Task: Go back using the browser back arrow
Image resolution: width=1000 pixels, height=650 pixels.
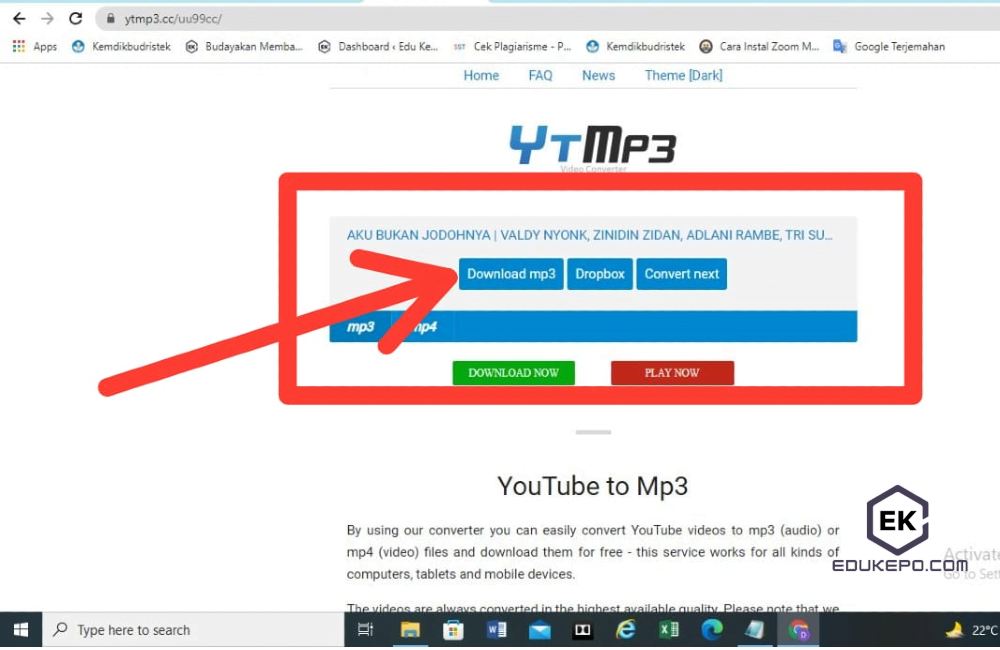Action: point(19,18)
